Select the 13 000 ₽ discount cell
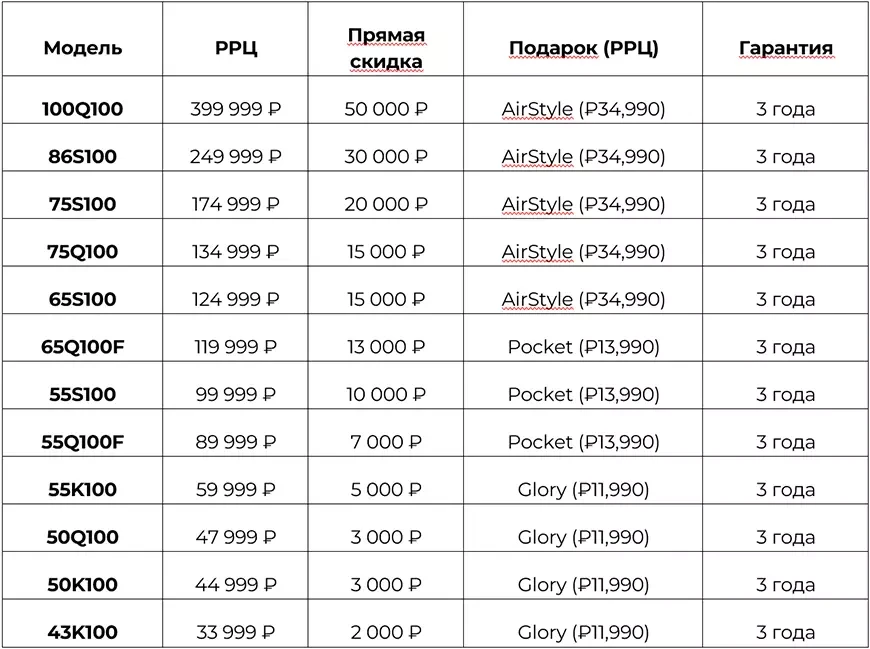Viewport: 870px width, 649px height. 386,347
